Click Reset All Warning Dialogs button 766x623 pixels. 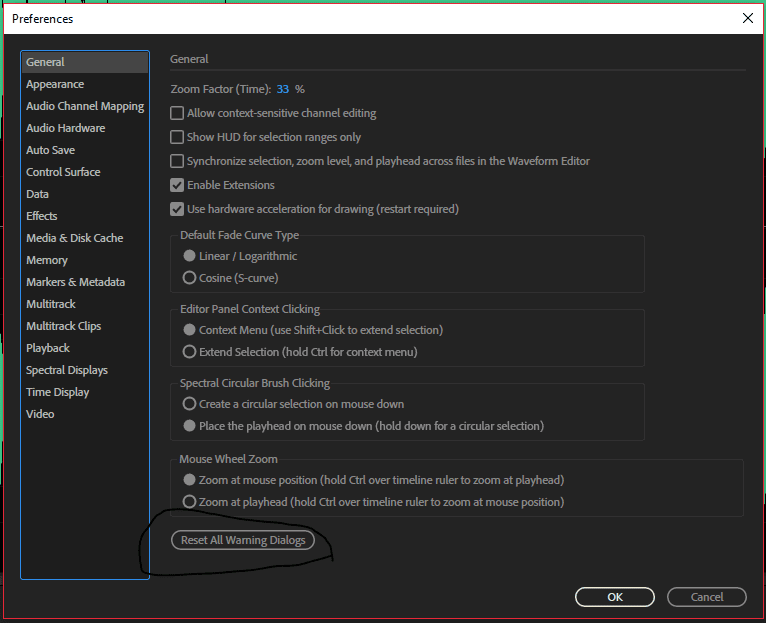click(243, 540)
